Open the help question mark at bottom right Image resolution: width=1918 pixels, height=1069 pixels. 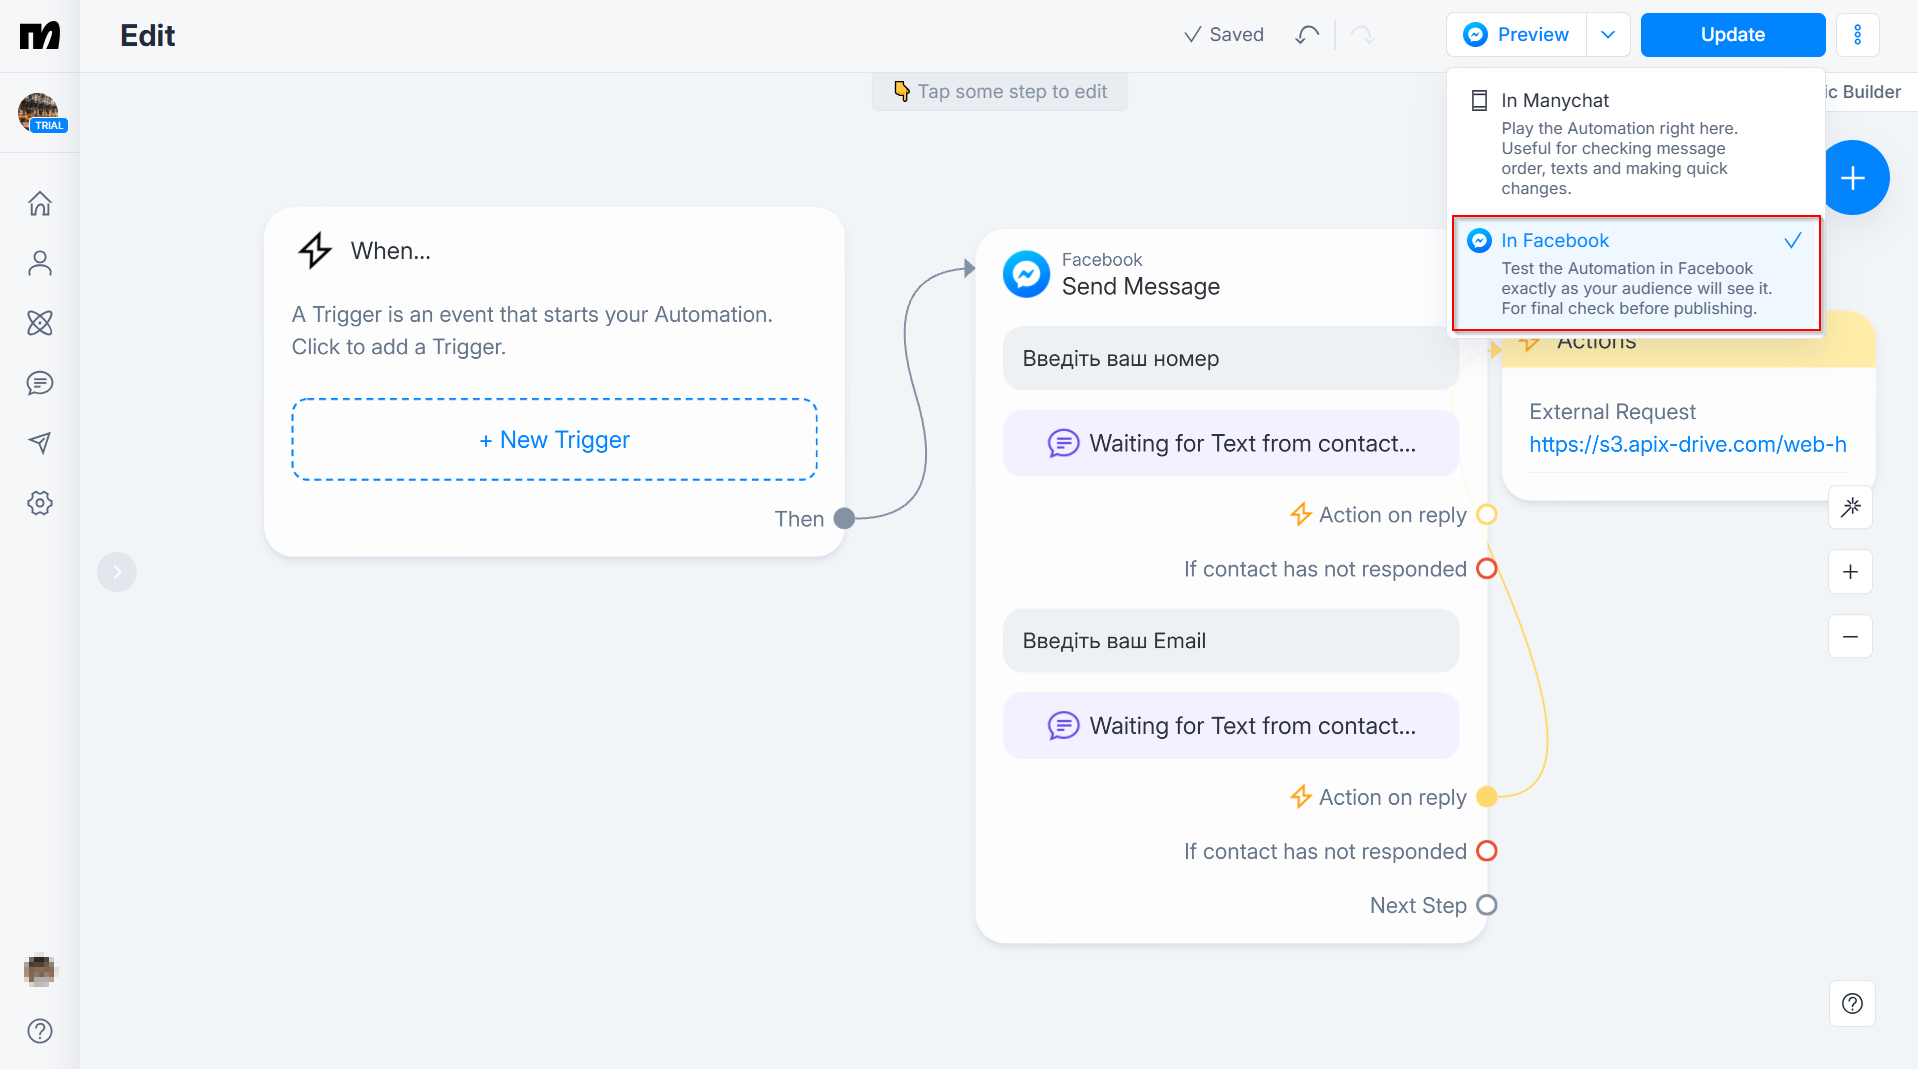1853,1004
